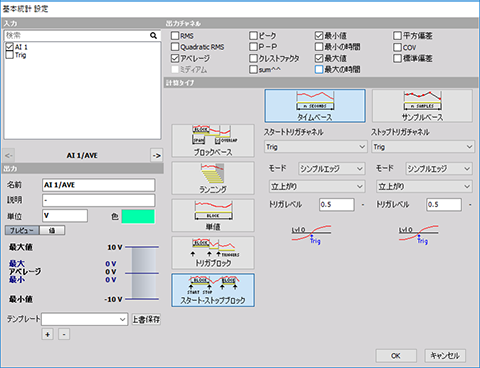The width and height of the screenshot is (480, 368).
Task: Click the 名前 input field
Action: [x=99, y=185]
